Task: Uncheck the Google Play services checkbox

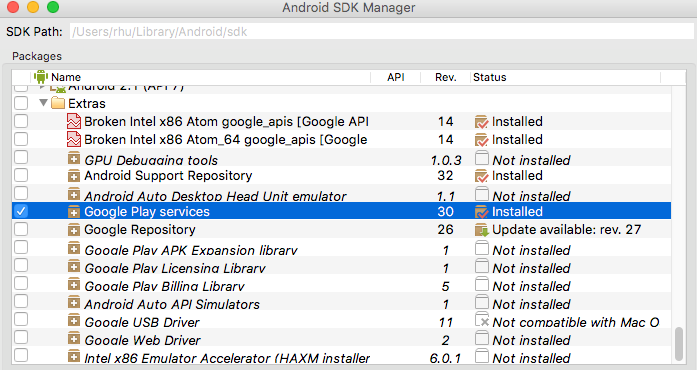Action: 21,211
